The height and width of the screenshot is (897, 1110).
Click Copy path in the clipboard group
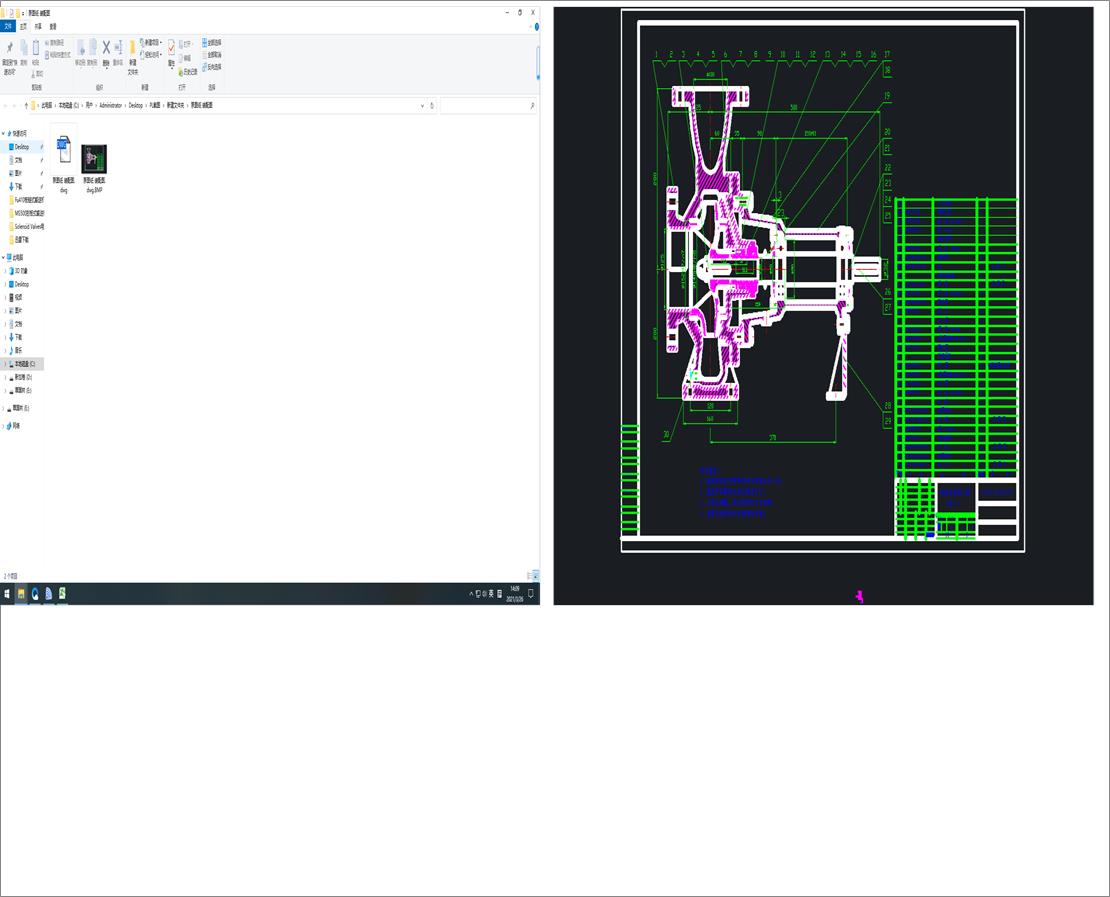coord(57,43)
